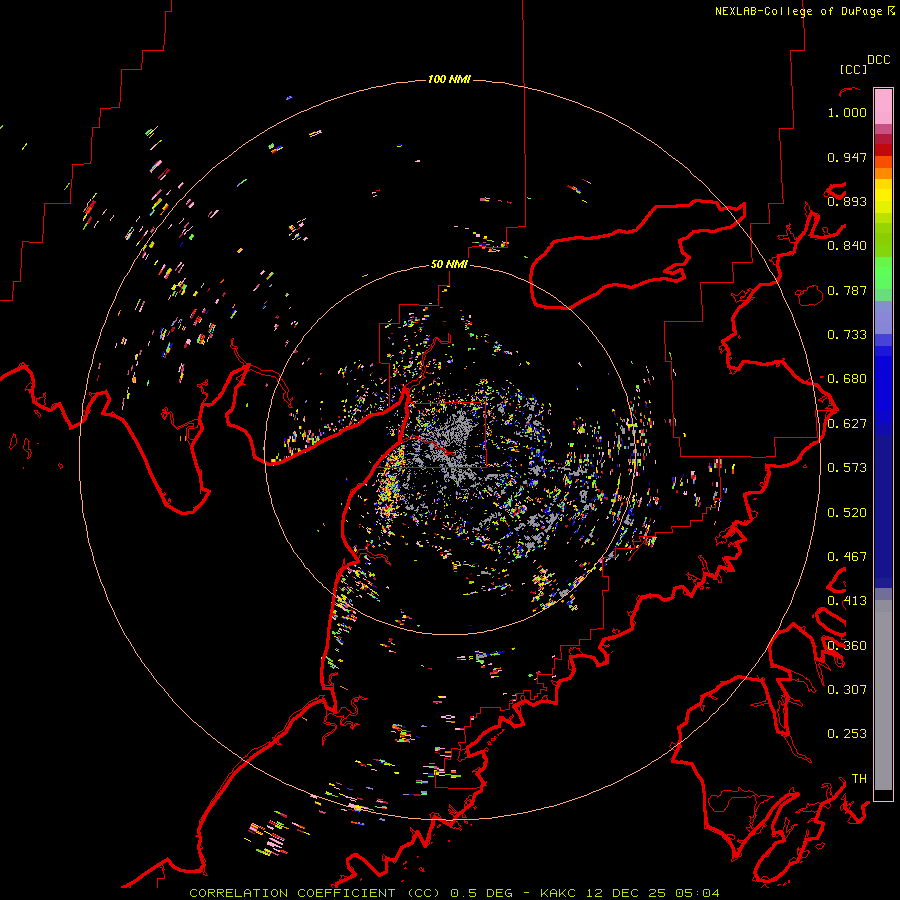Click the TH label at the color bar bottom
This screenshot has width=900, height=900.
pyautogui.click(x=859, y=779)
